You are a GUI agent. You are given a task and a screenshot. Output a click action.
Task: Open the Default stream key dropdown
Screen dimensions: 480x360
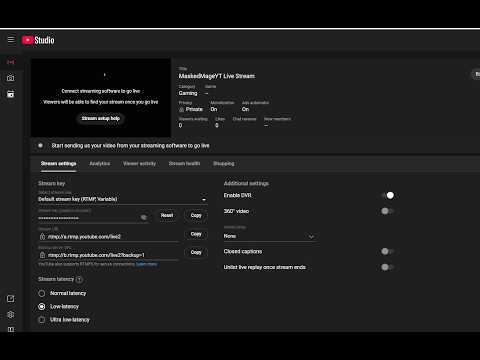pyautogui.click(x=122, y=199)
